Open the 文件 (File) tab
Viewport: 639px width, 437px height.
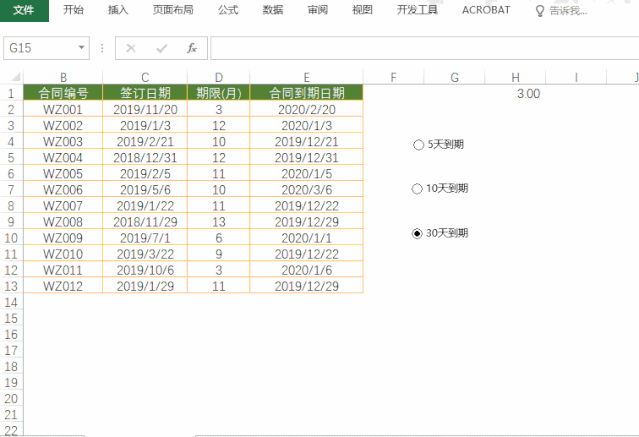(24, 10)
